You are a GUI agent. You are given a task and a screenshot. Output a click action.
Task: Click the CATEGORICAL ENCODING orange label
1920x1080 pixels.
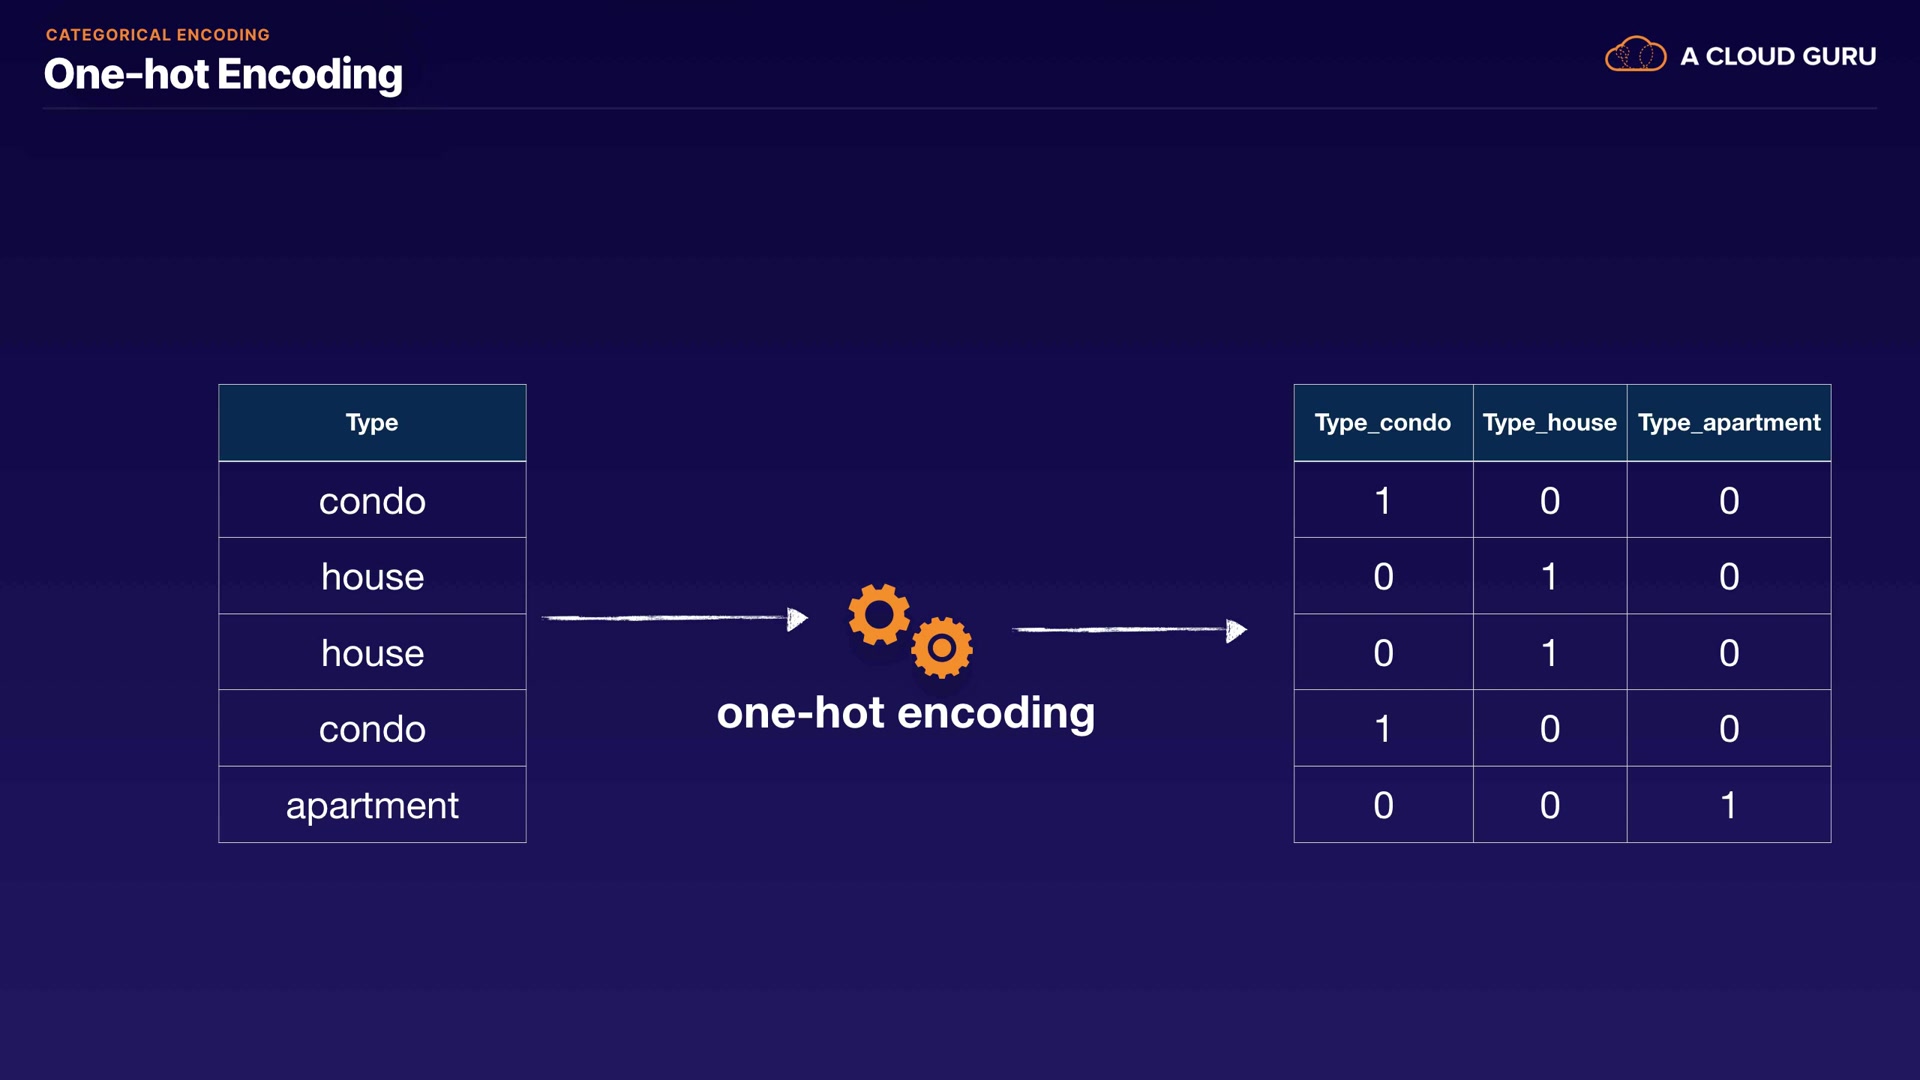click(x=158, y=35)
